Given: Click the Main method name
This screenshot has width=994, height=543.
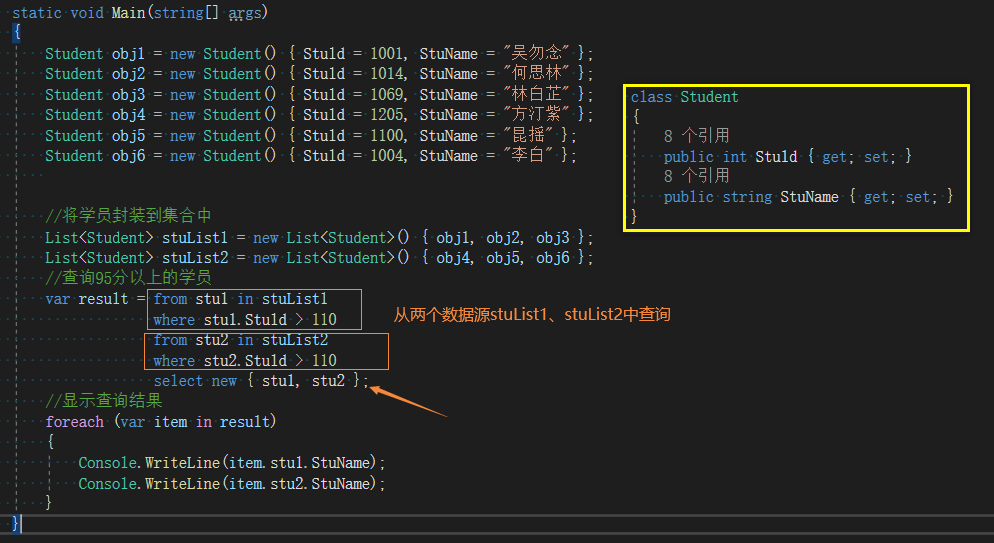Looking at the screenshot, I should click(128, 13).
